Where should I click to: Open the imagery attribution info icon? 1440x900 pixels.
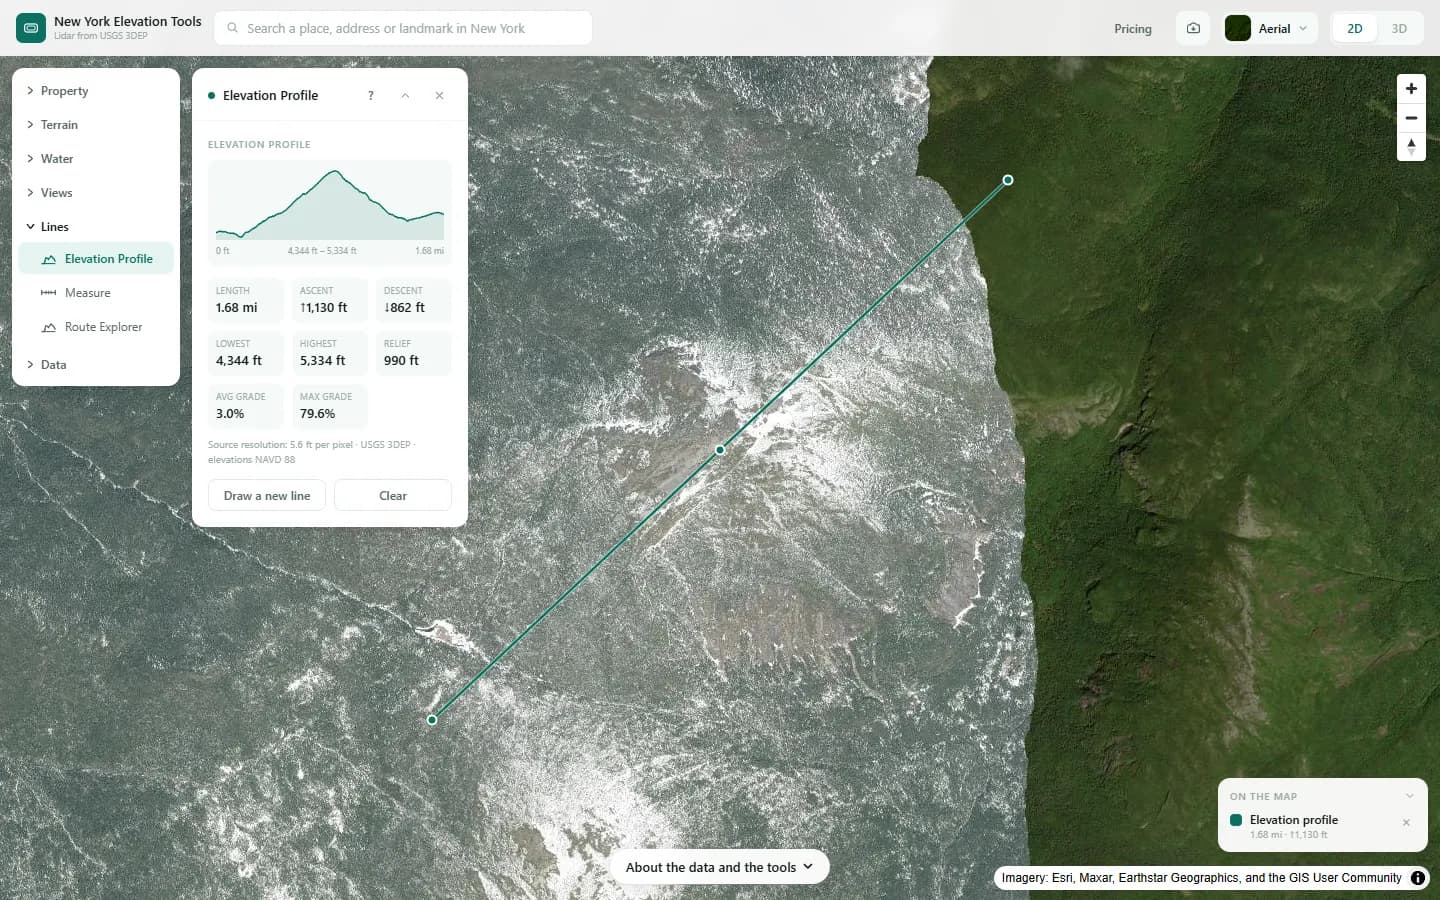pyautogui.click(x=1418, y=878)
